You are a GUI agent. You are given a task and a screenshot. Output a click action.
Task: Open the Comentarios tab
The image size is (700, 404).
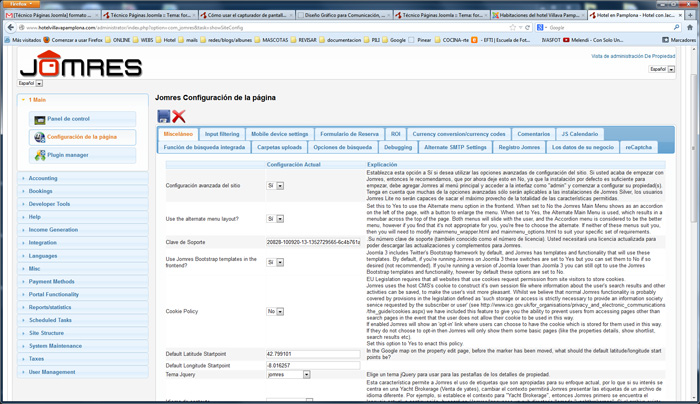coord(533,134)
